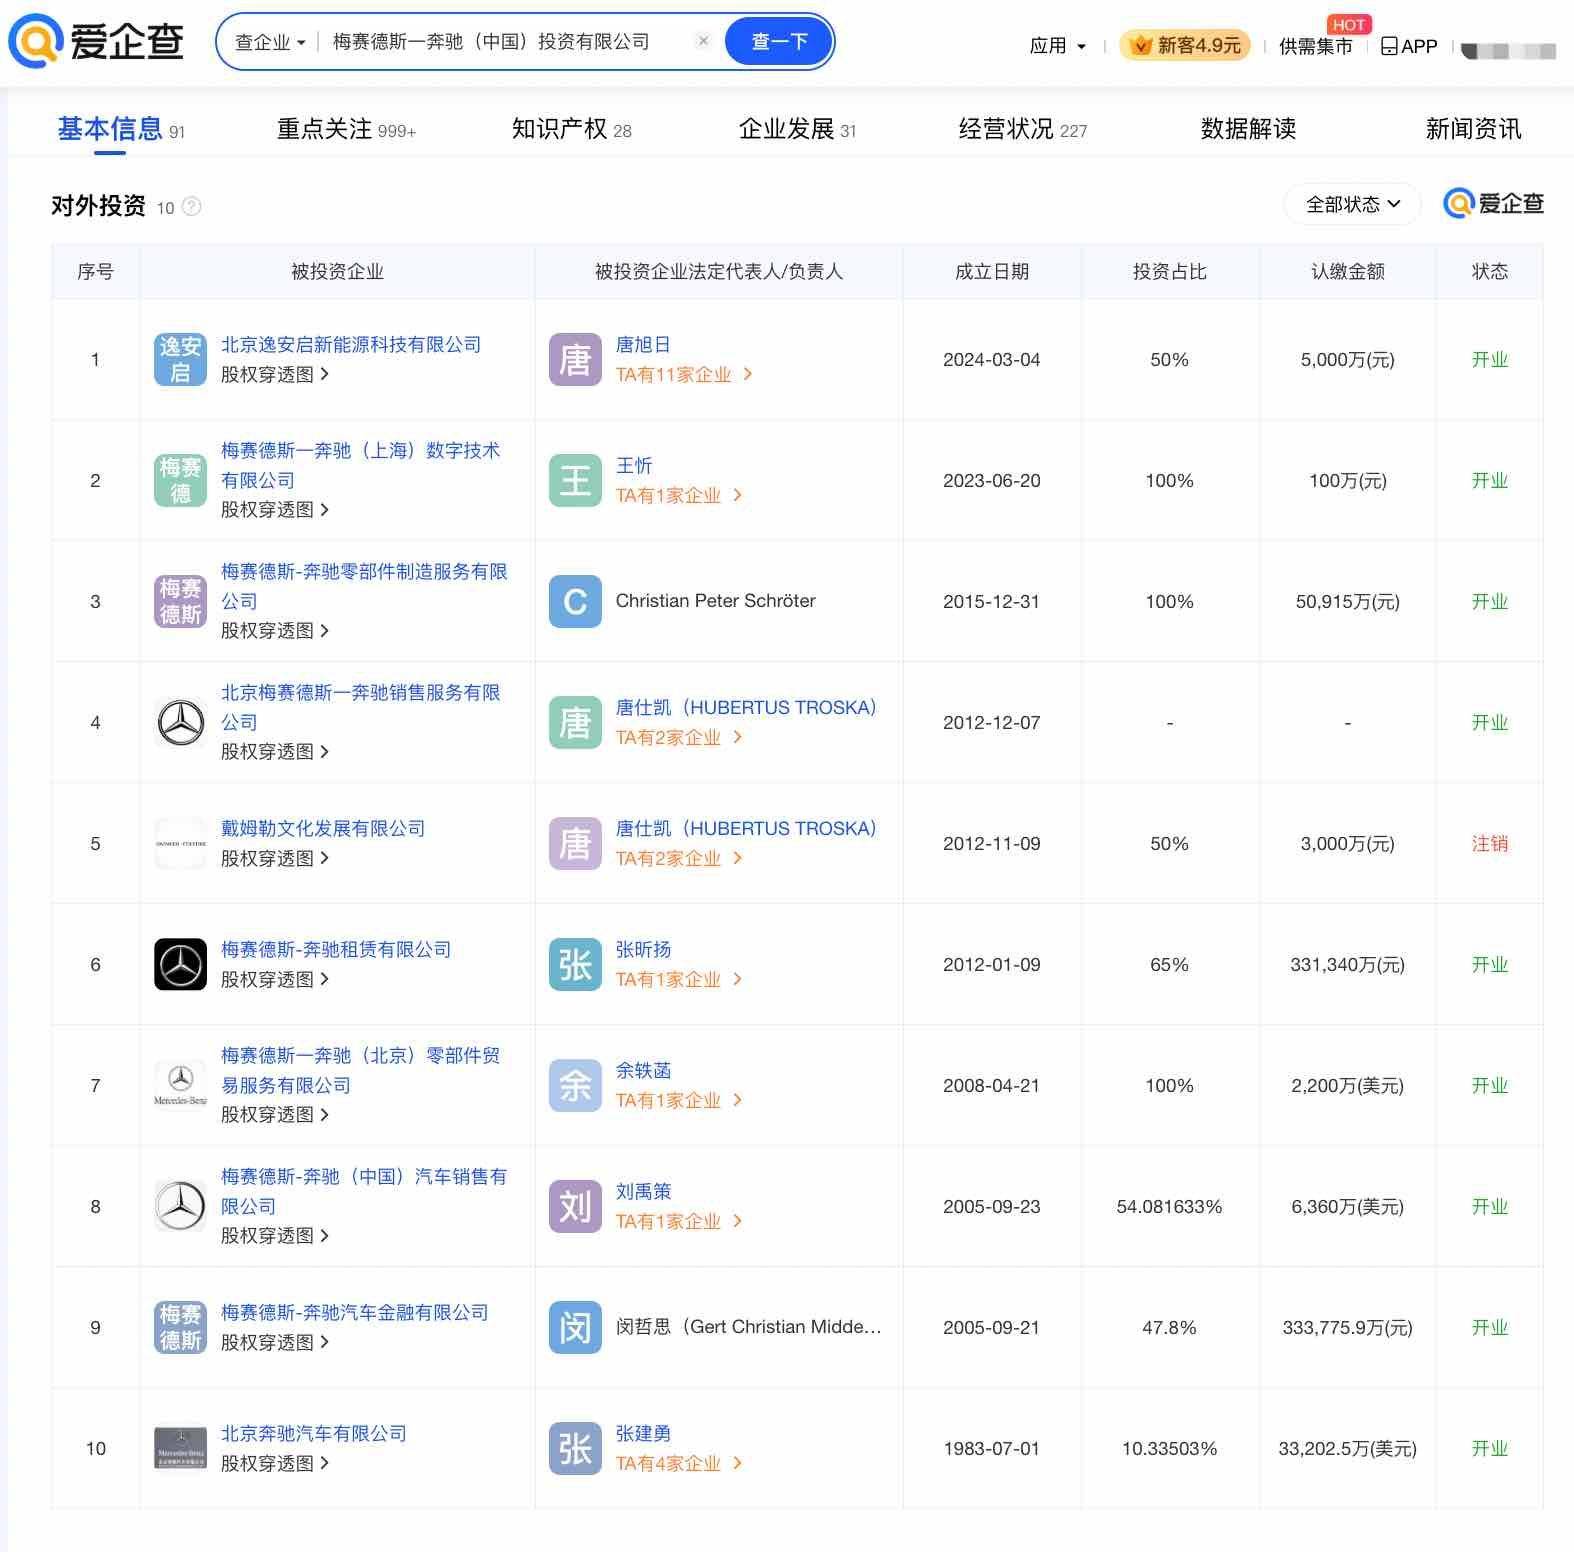Click the C avatar for Christian Peter Schröter
Screen dimensions: 1574x1552
coord(575,602)
